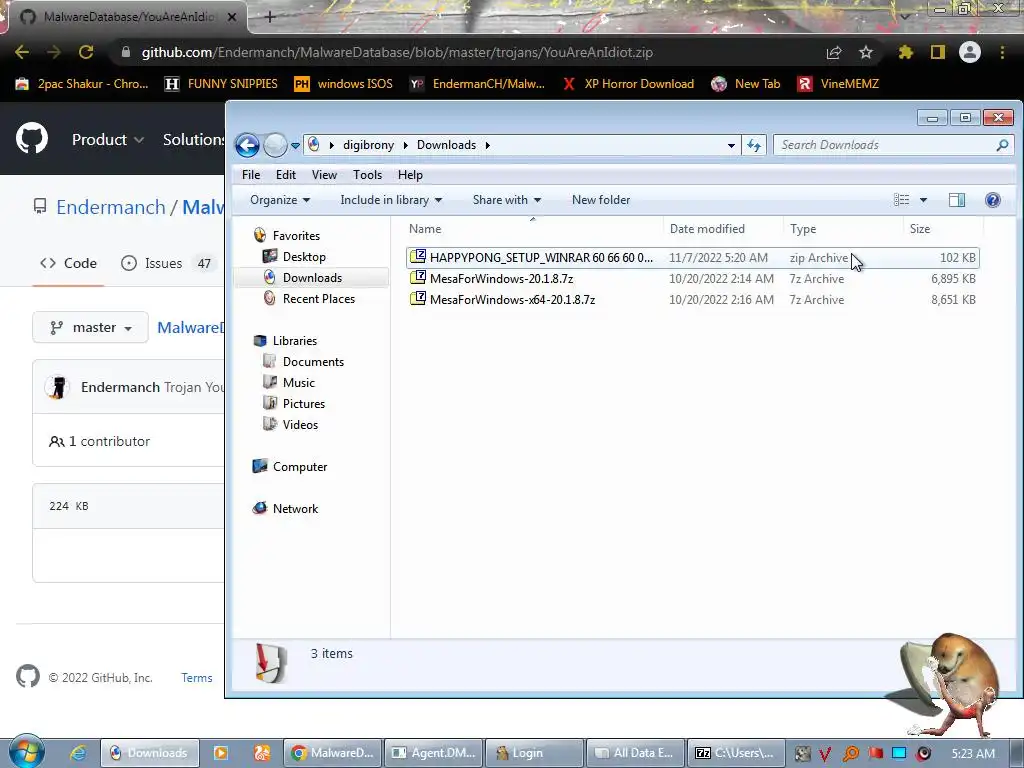Open the Share with dropdown
Image resolution: width=1024 pixels, height=768 pixels.
tap(507, 200)
